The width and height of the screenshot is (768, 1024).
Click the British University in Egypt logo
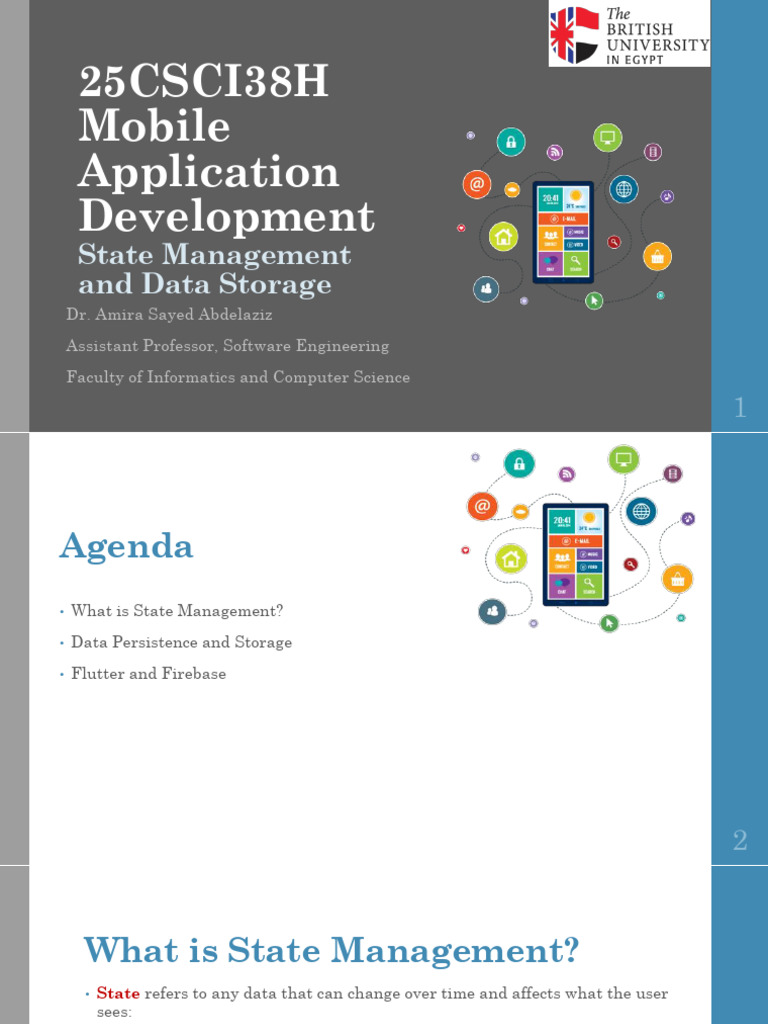tap(630, 33)
